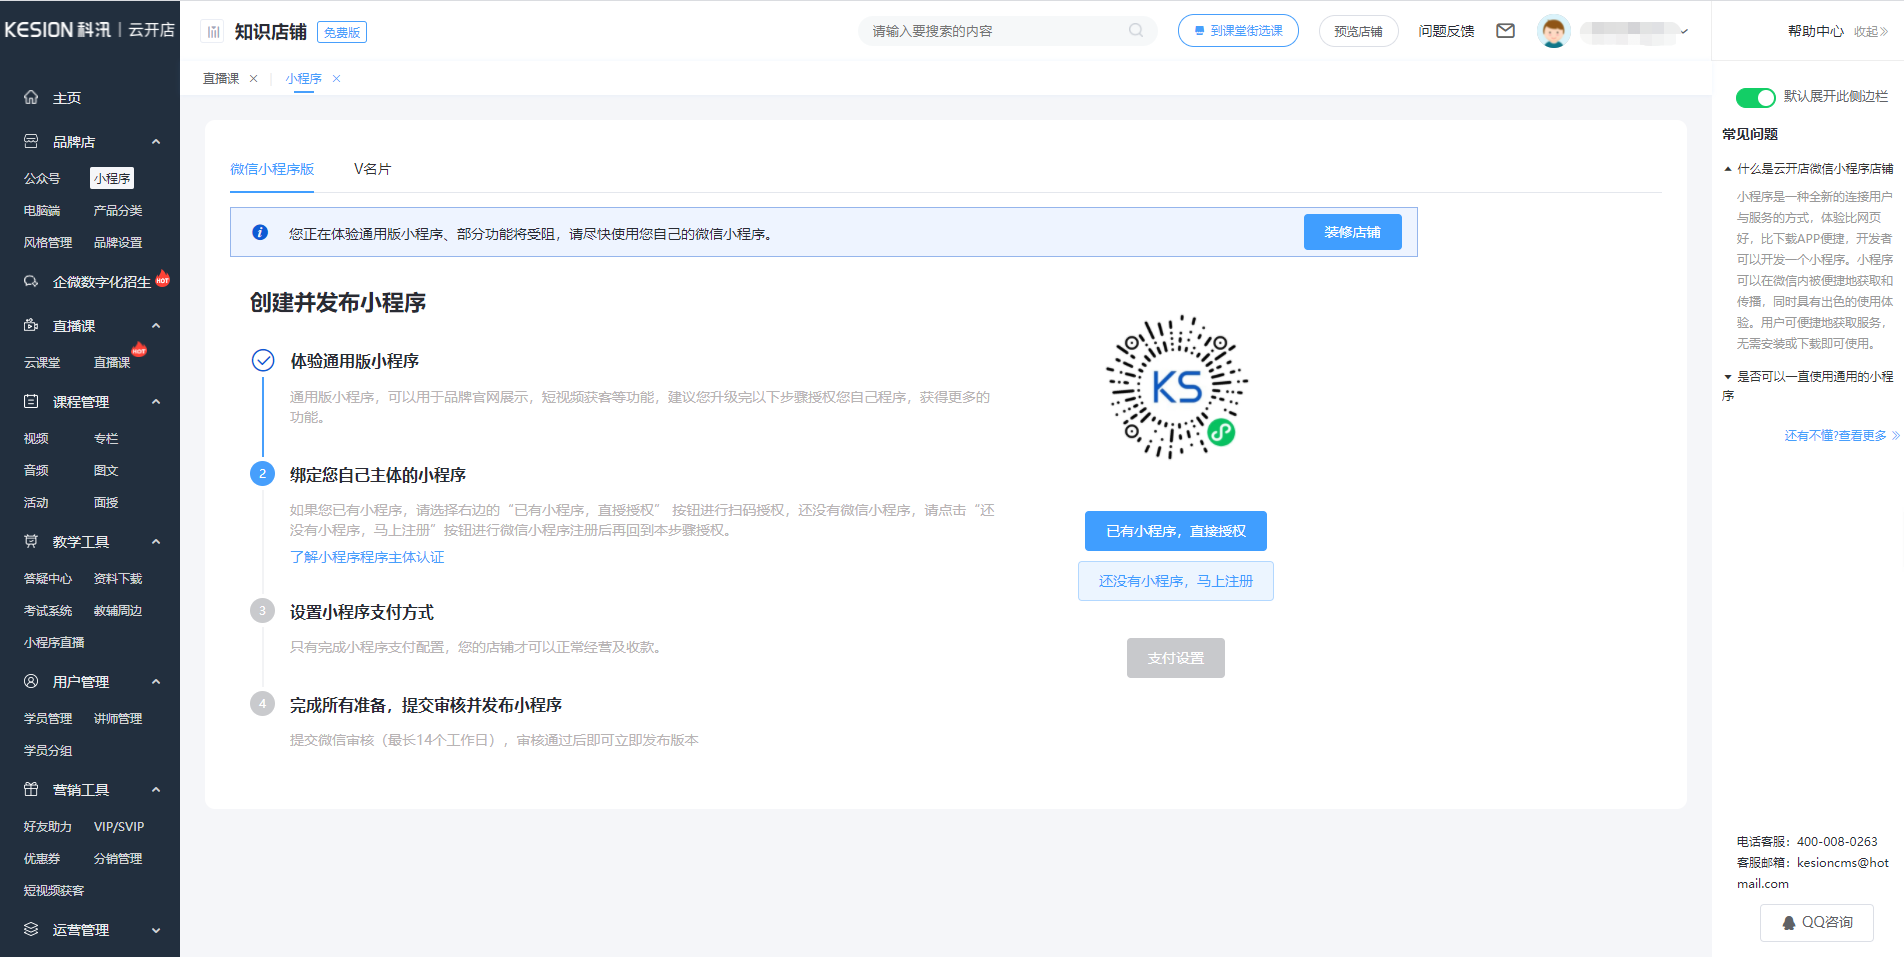Open 学员管理 in sidebar
Viewport: 1904px width, 957px height.
(48, 718)
